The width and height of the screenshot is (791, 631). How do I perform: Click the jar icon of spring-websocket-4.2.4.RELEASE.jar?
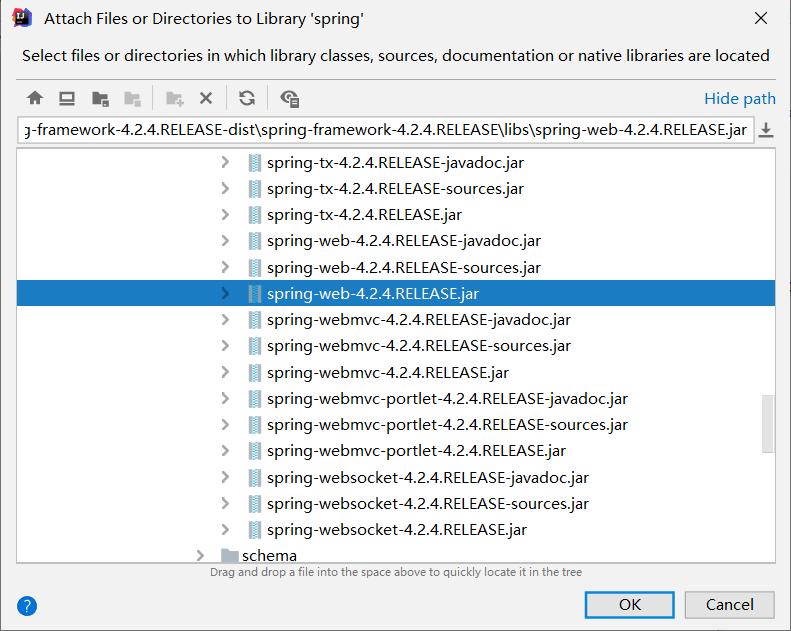255,530
